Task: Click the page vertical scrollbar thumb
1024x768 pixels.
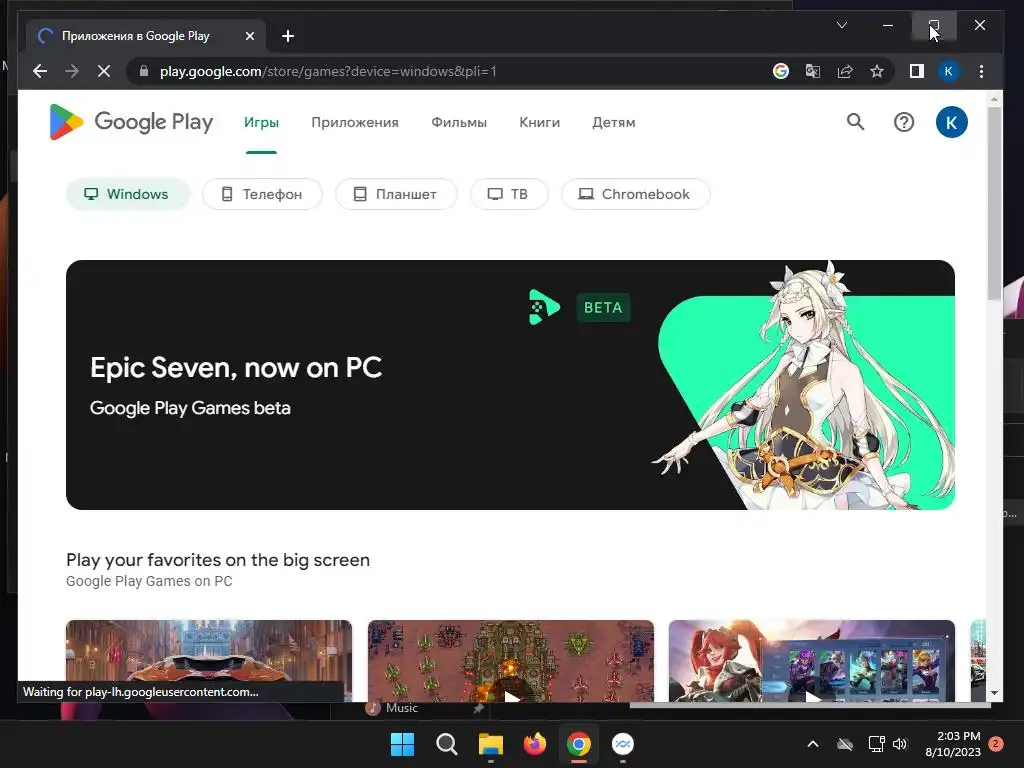Action: point(994,203)
